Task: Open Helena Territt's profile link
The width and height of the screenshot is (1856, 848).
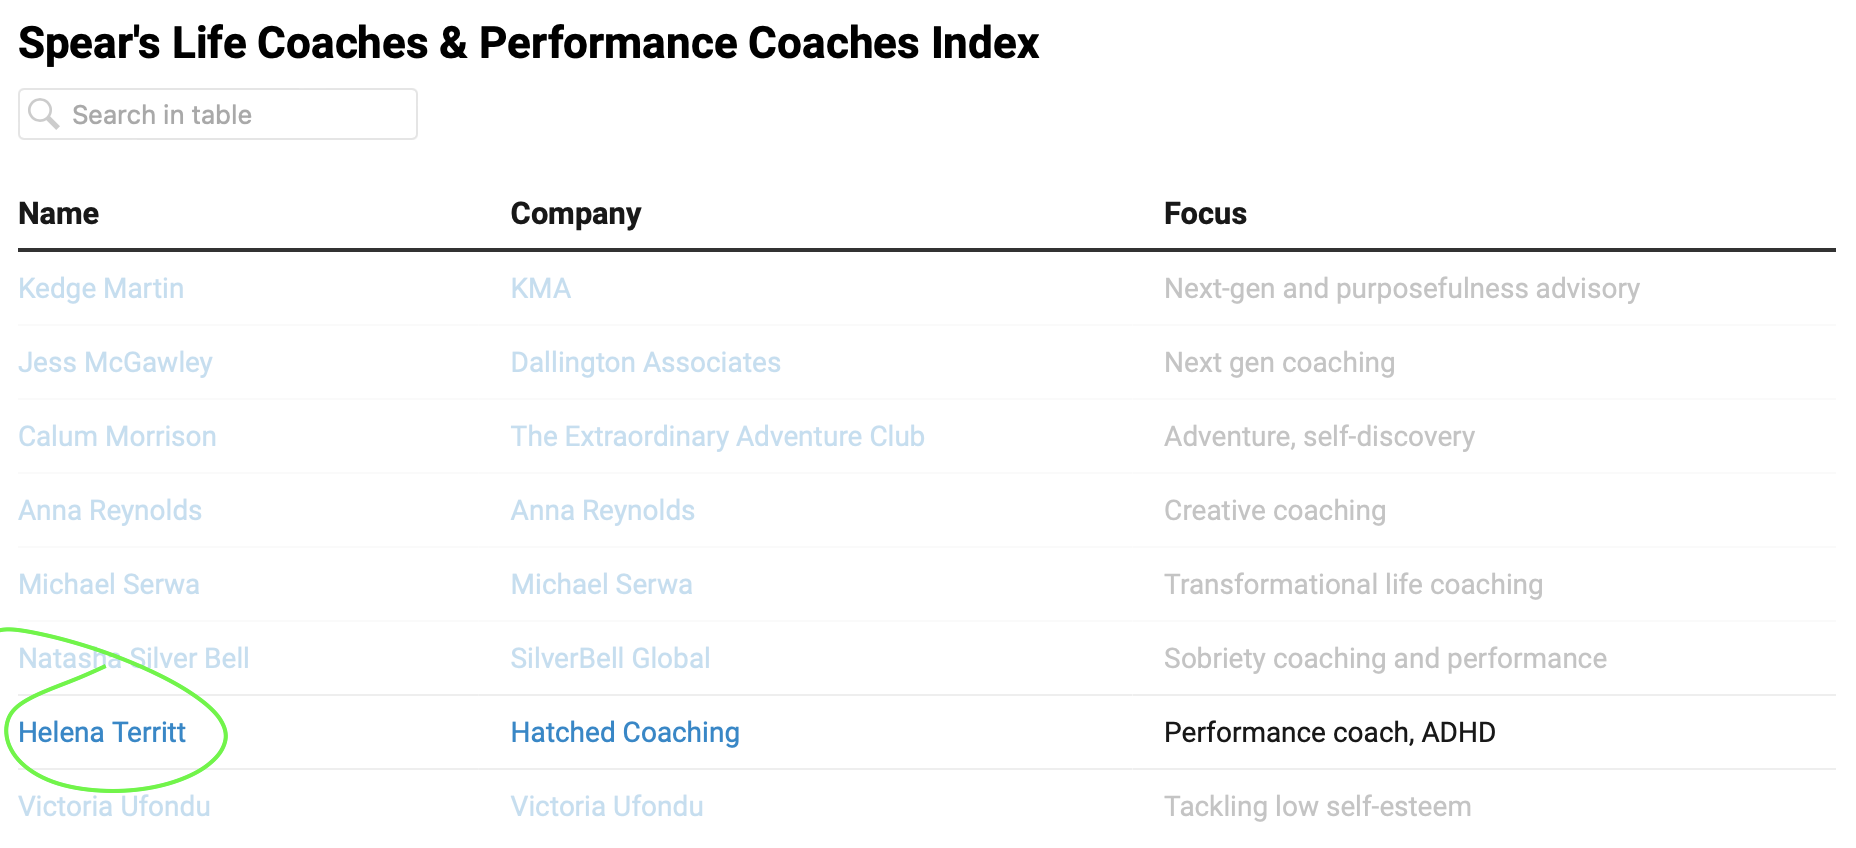Action: click(102, 733)
